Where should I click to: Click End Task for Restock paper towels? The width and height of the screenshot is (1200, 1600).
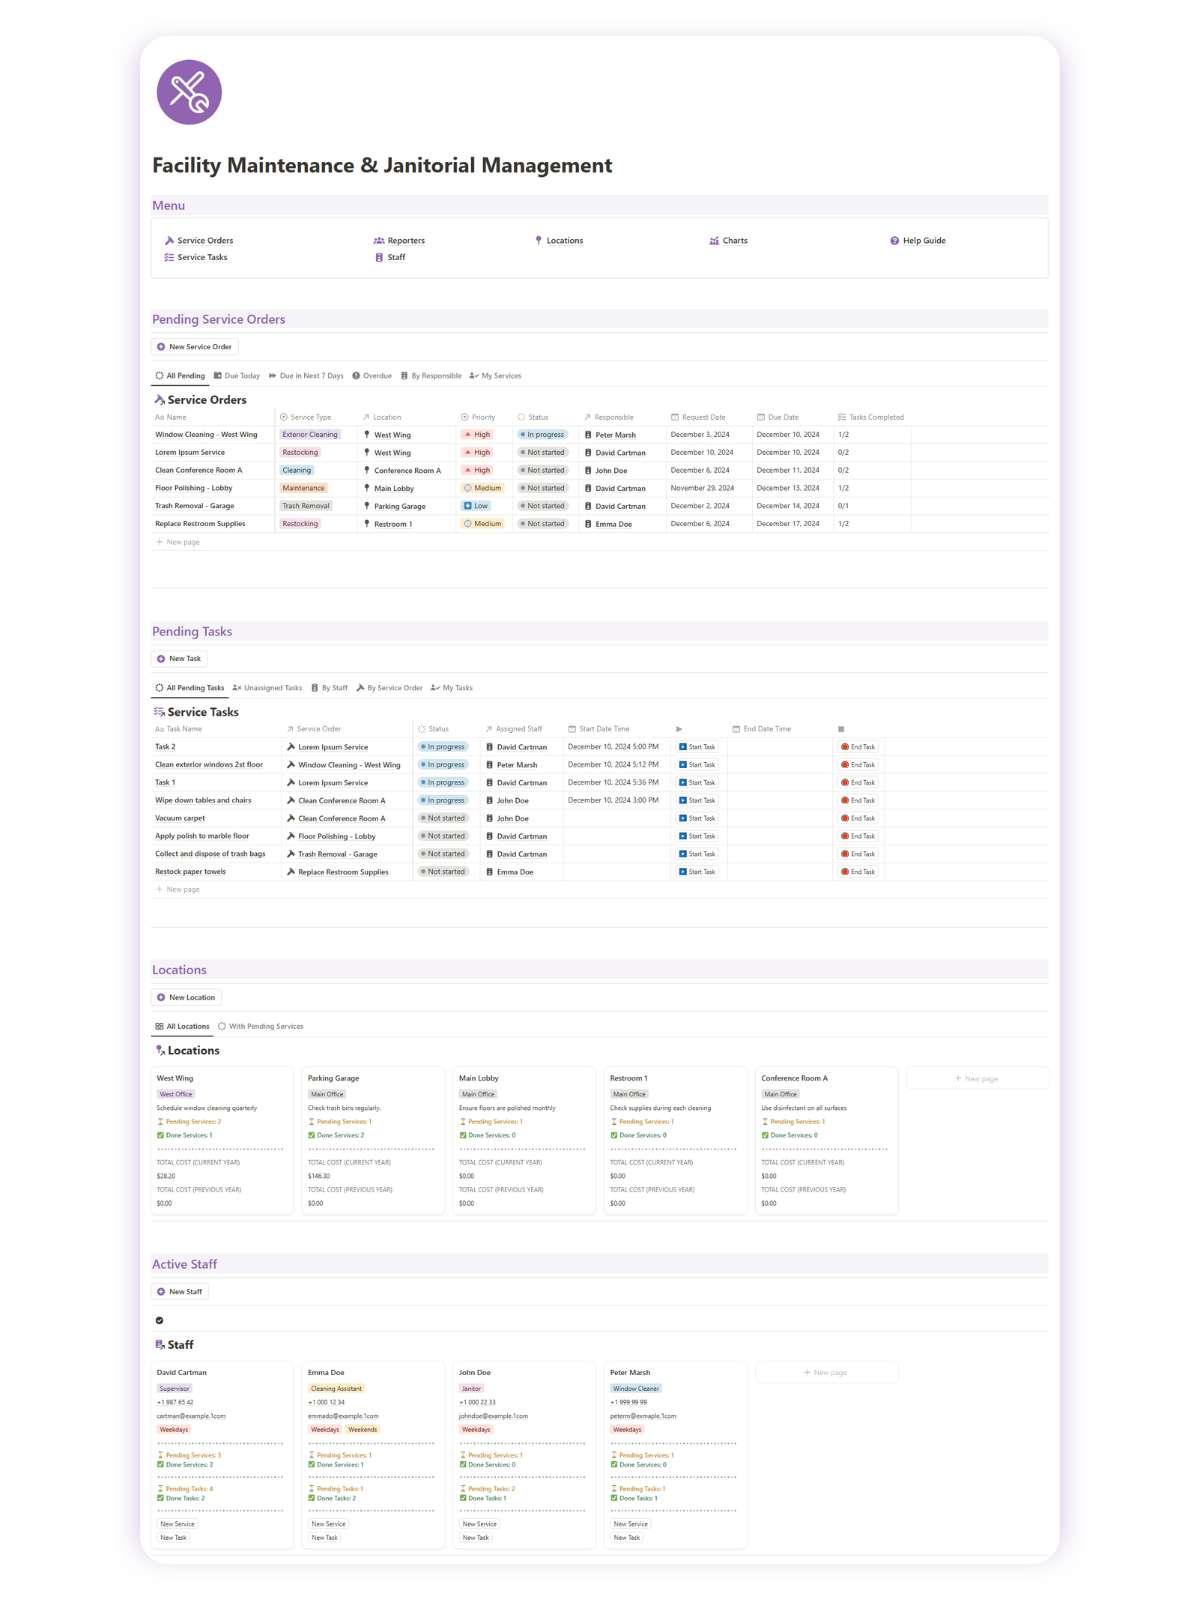858,872
